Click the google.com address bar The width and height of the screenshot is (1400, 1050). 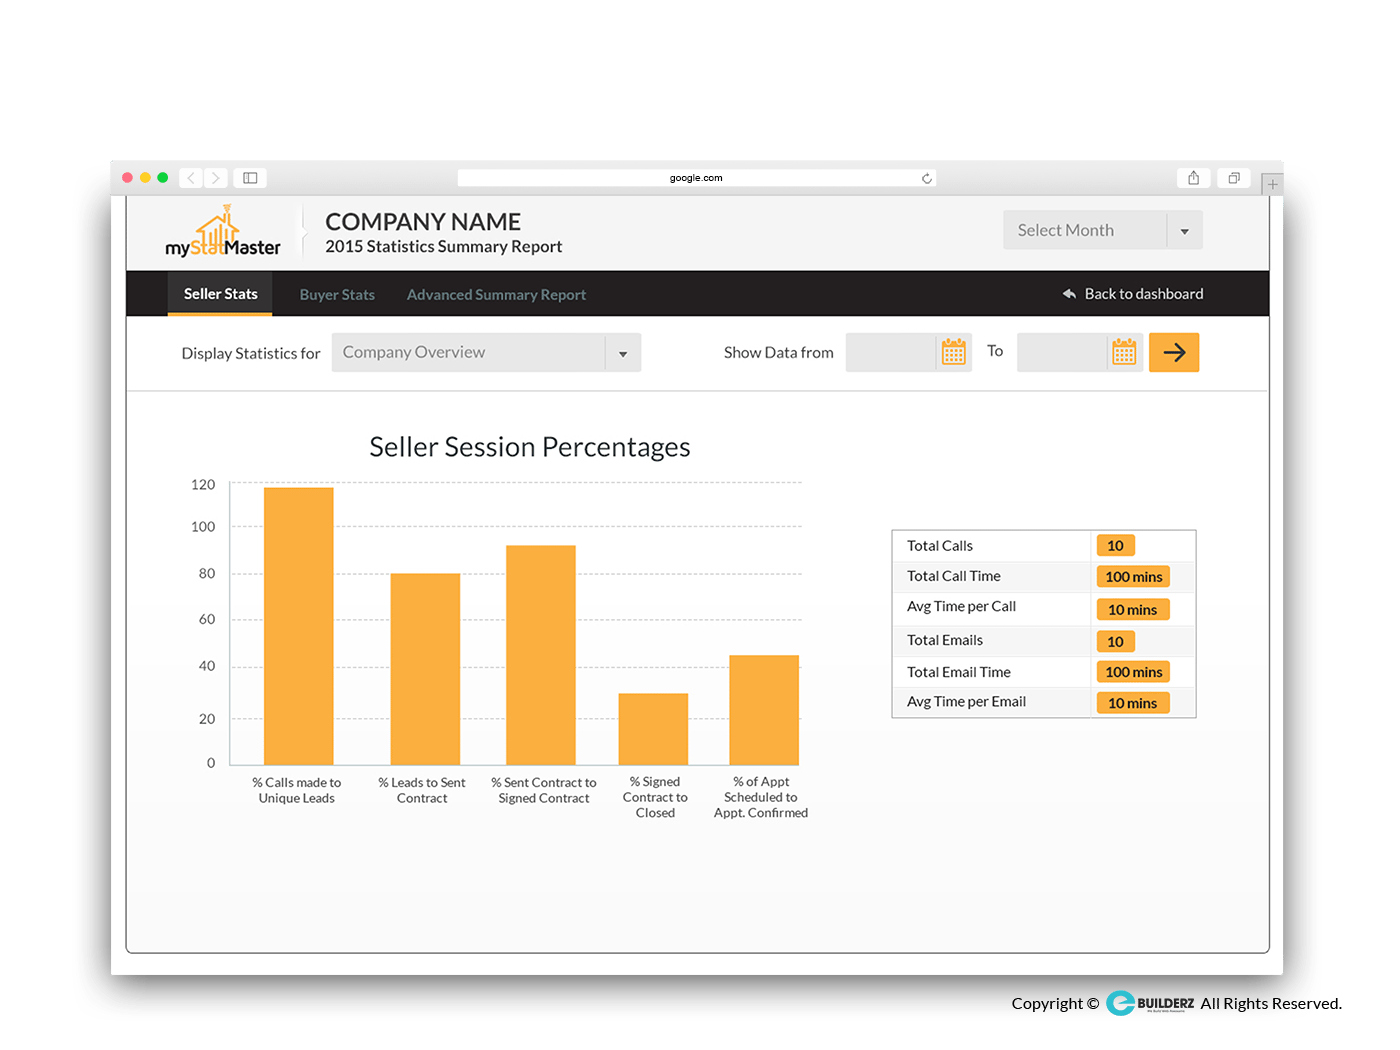click(696, 178)
